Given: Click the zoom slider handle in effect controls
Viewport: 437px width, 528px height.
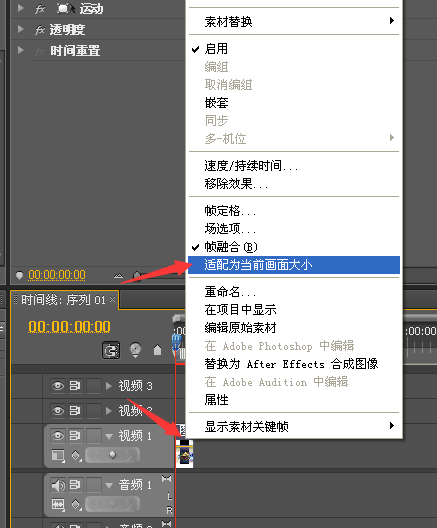Looking at the screenshot, I should pos(137,275).
